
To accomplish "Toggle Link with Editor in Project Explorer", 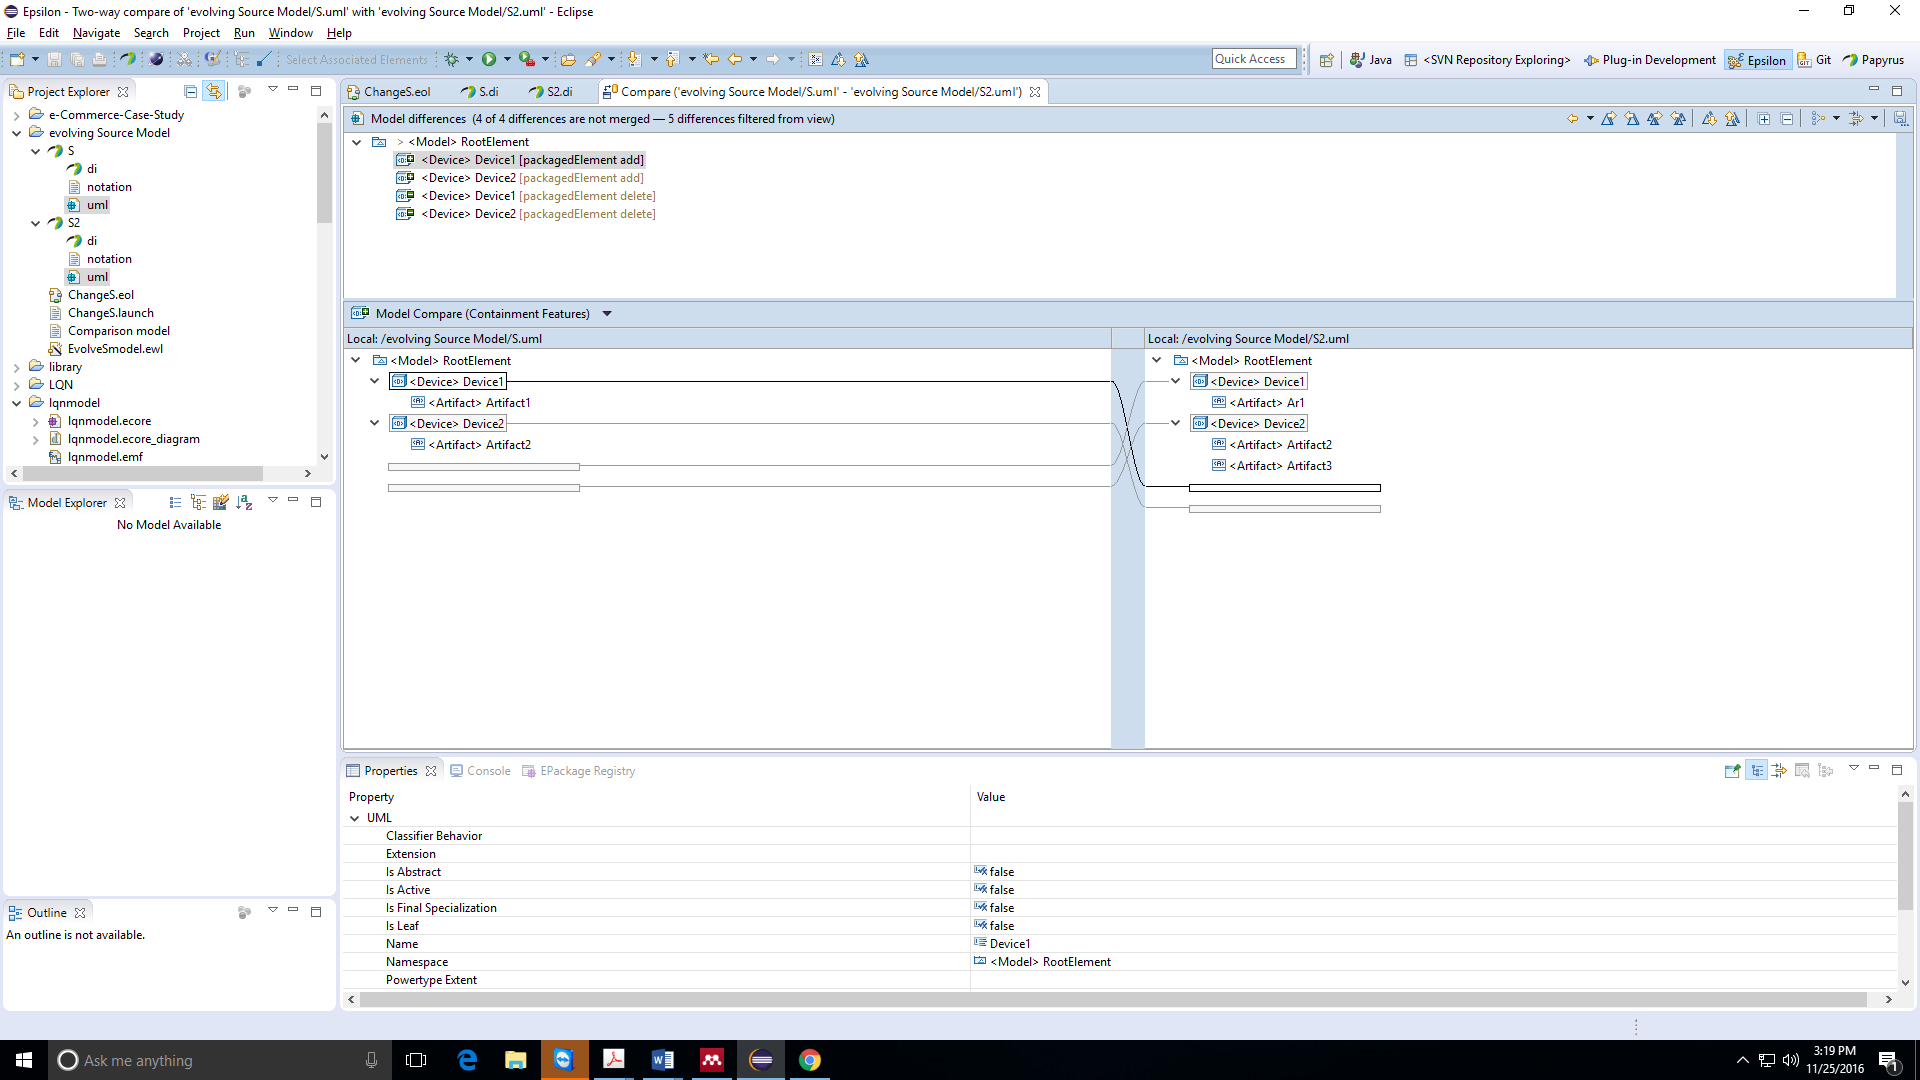I will coord(213,91).
